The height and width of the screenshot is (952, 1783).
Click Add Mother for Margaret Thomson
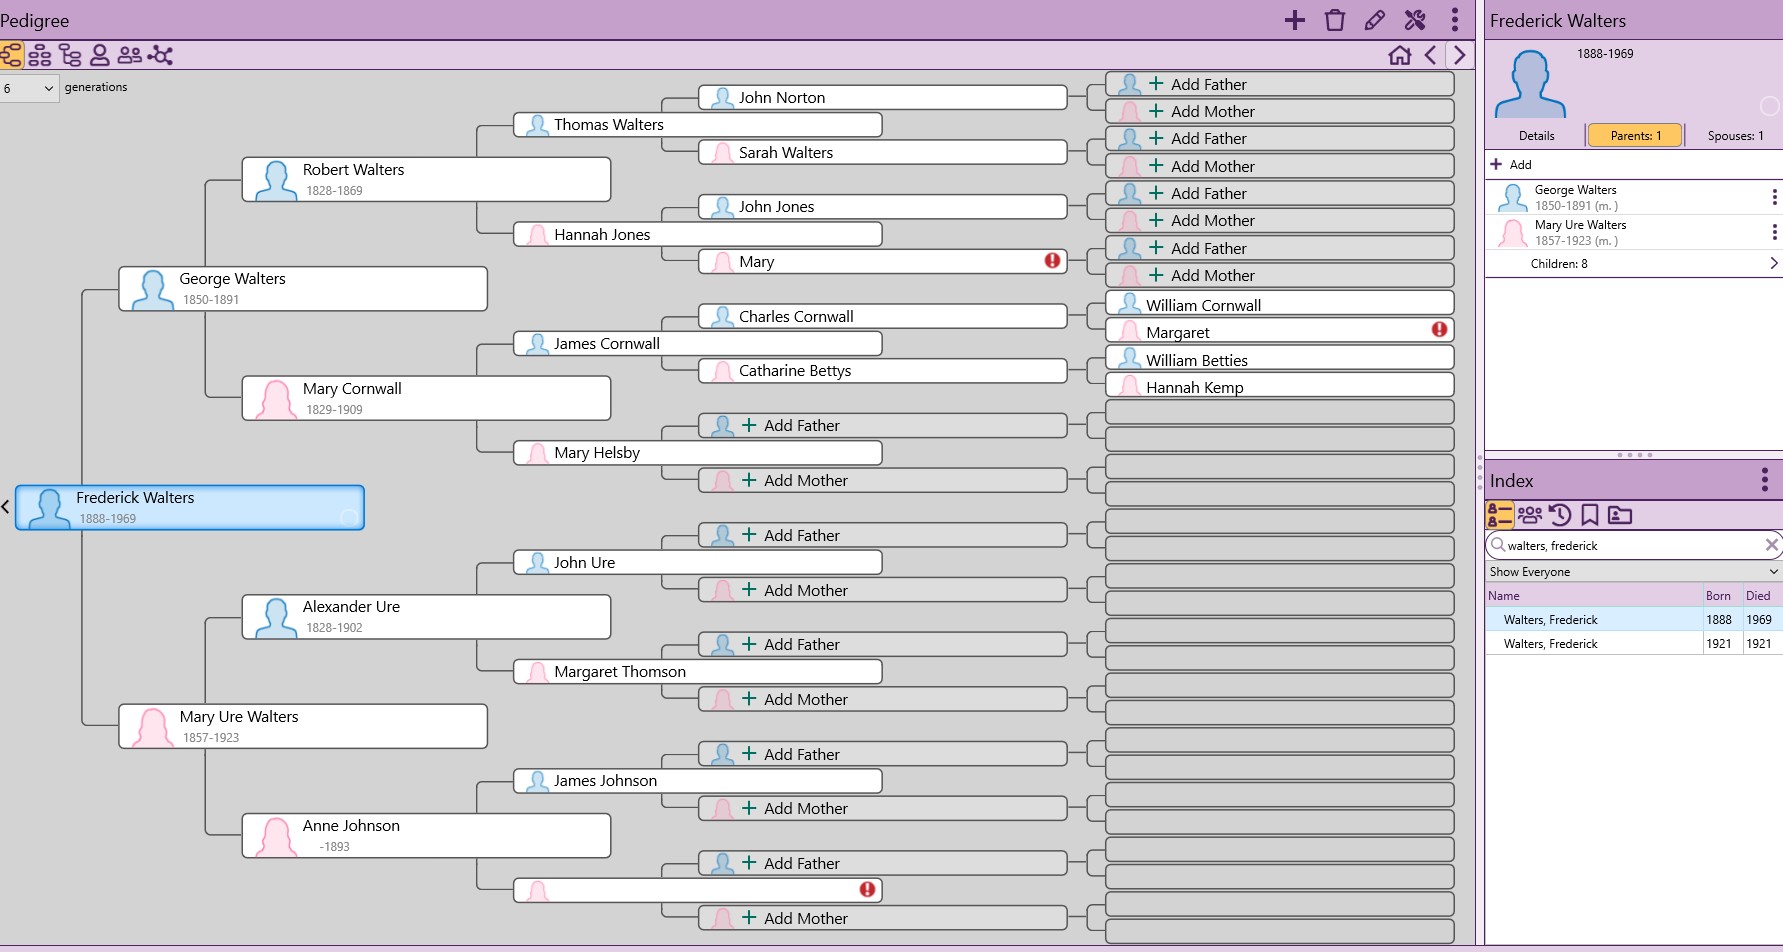(x=883, y=700)
